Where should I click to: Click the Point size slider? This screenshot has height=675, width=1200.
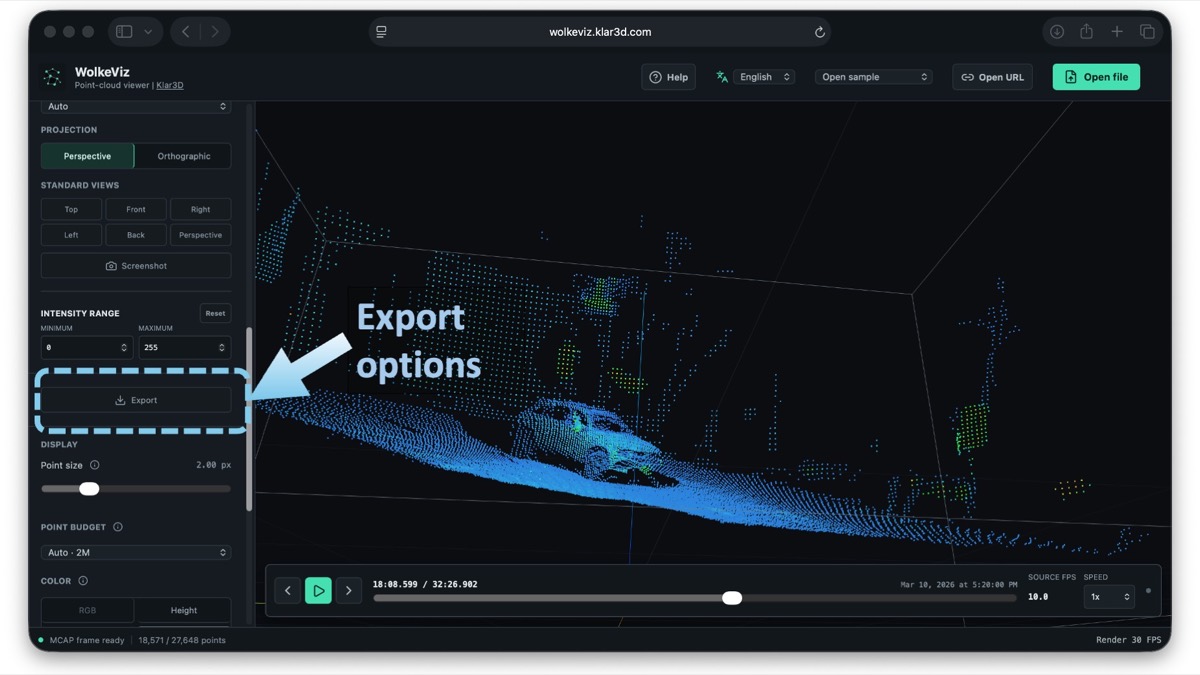coord(136,489)
